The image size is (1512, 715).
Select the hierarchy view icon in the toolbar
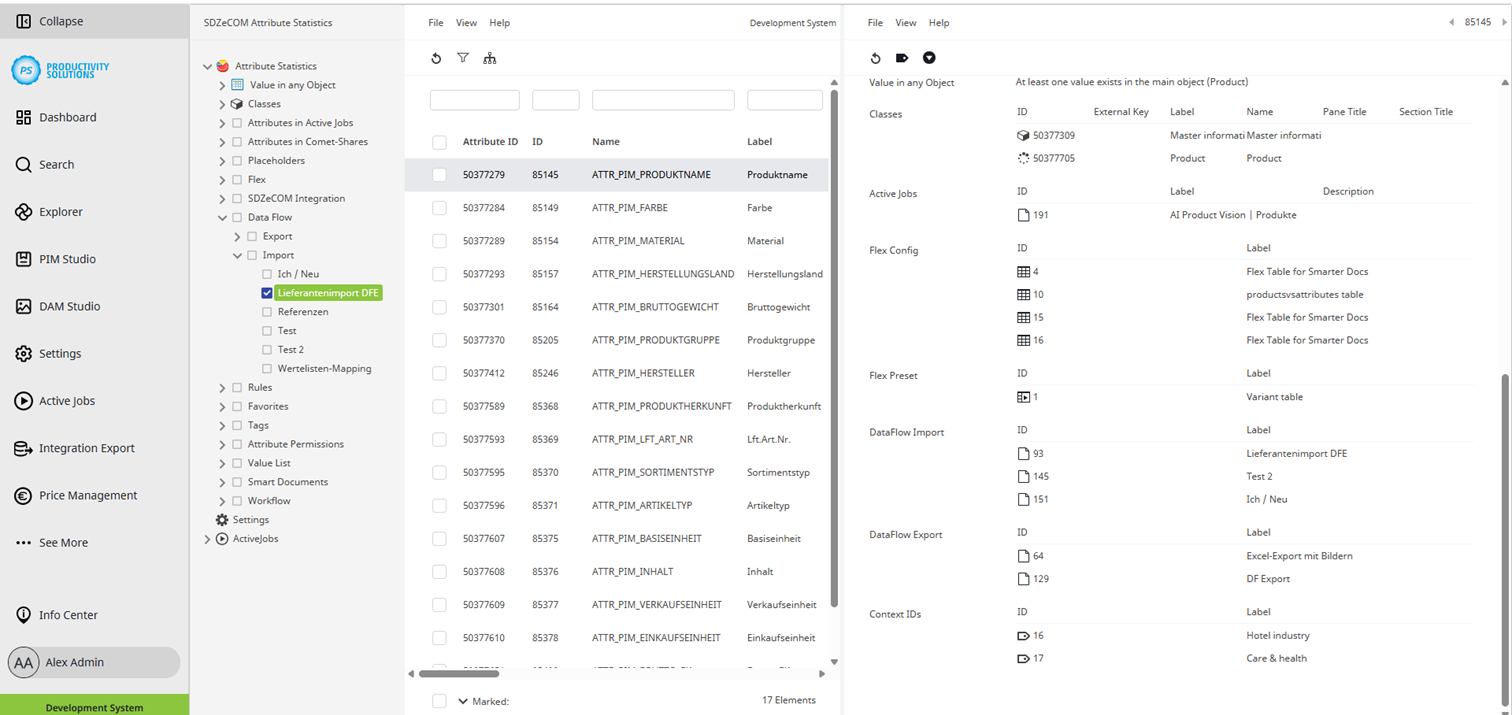pyautogui.click(x=490, y=58)
